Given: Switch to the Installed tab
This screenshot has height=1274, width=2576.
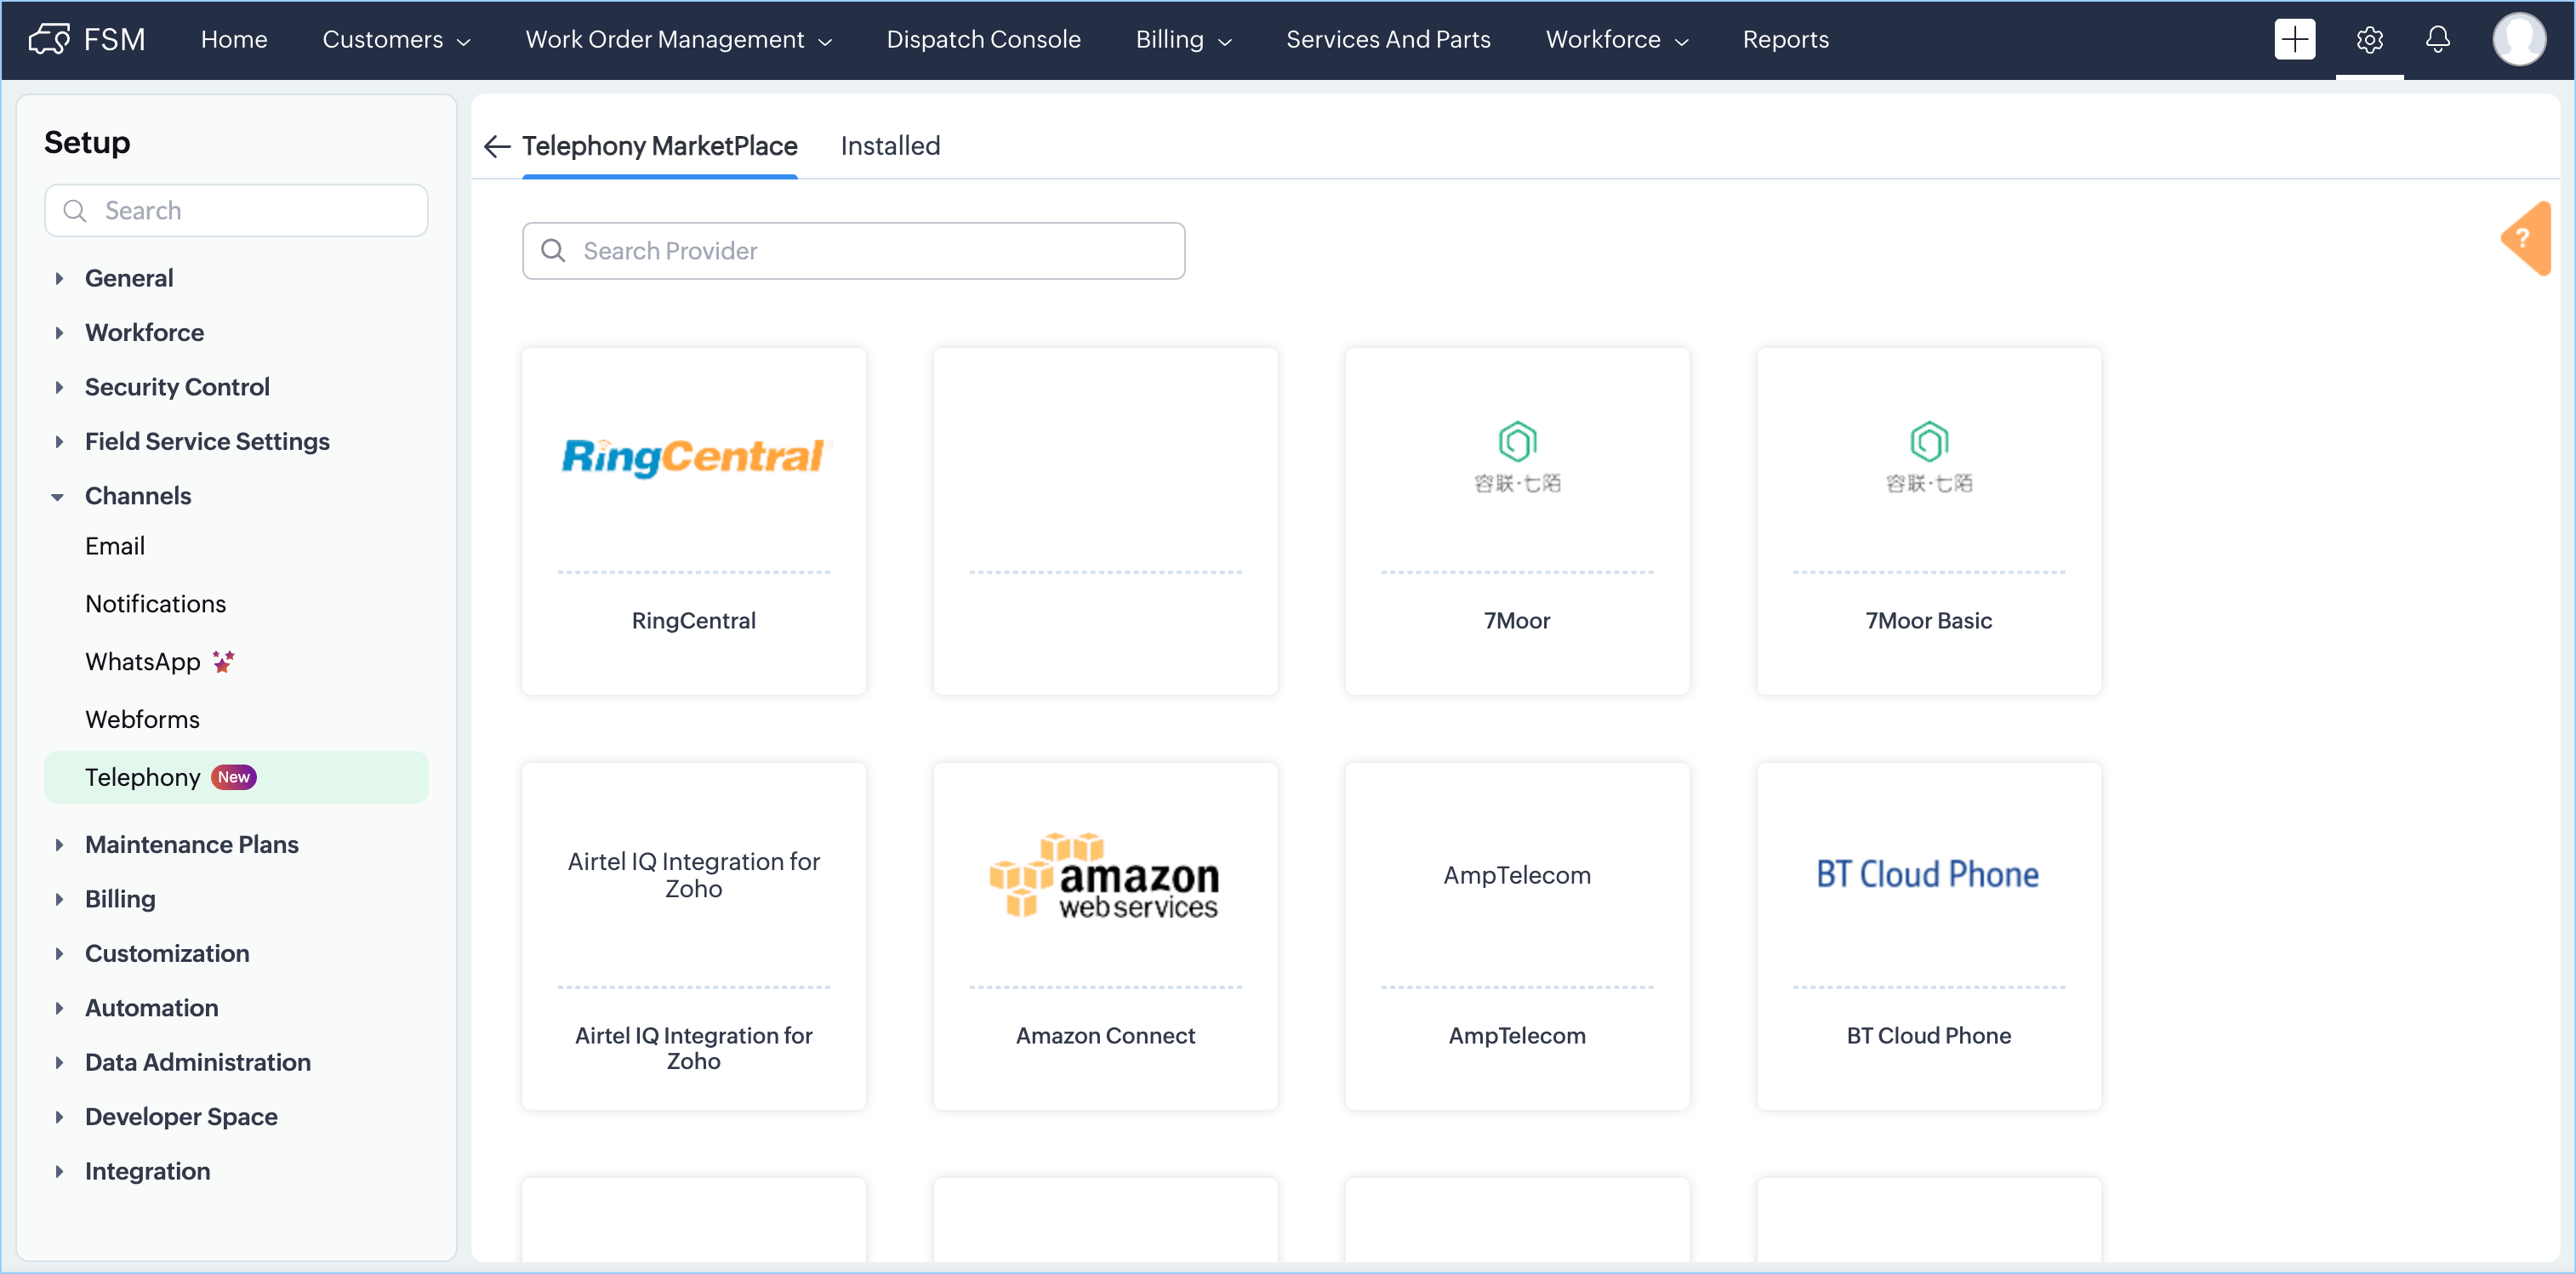Looking at the screenshot, I should click(x=890, y=146).
